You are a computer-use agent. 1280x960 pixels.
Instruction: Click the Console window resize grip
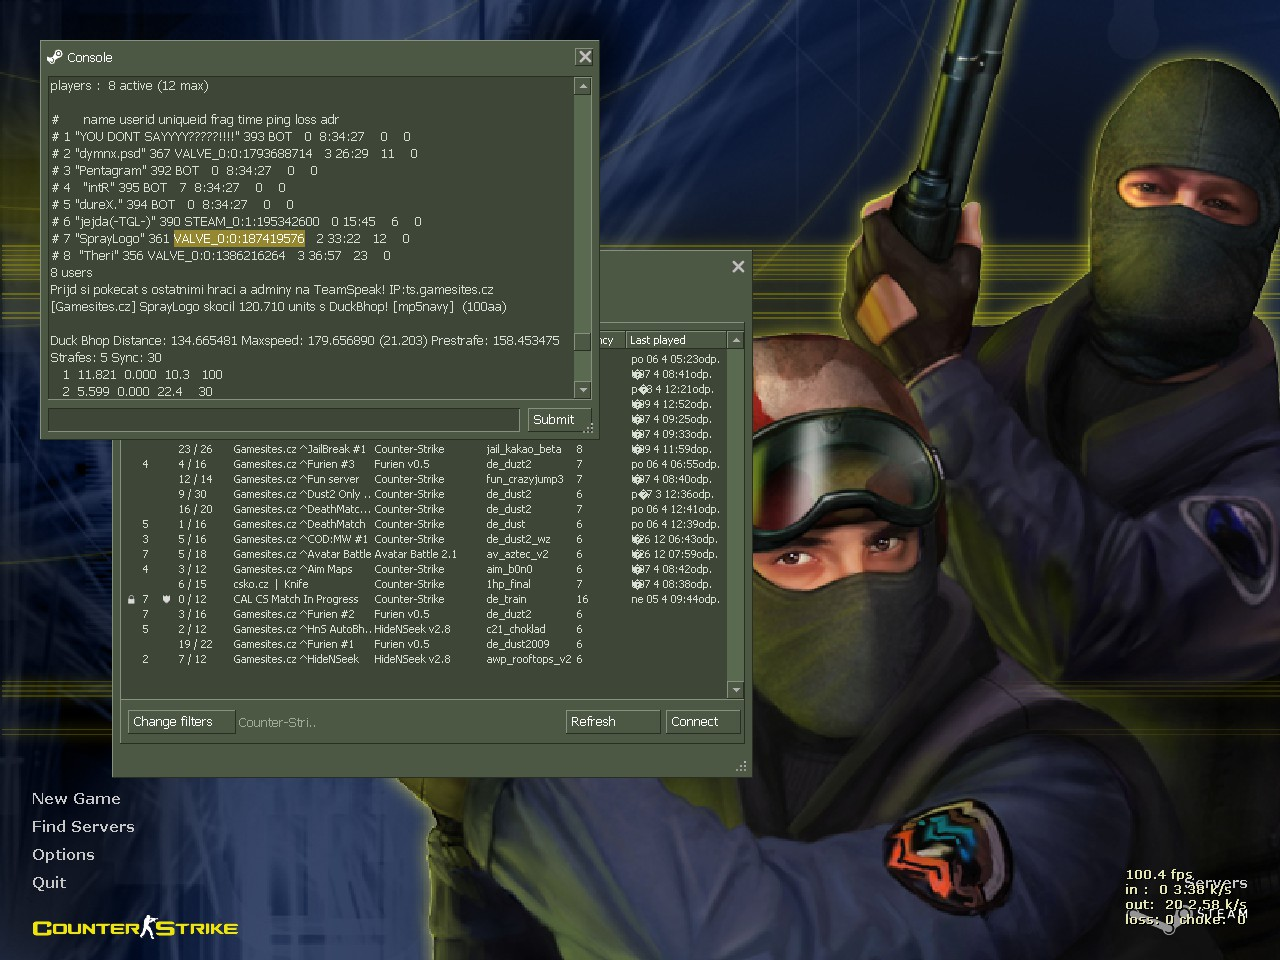coord(590,429)
